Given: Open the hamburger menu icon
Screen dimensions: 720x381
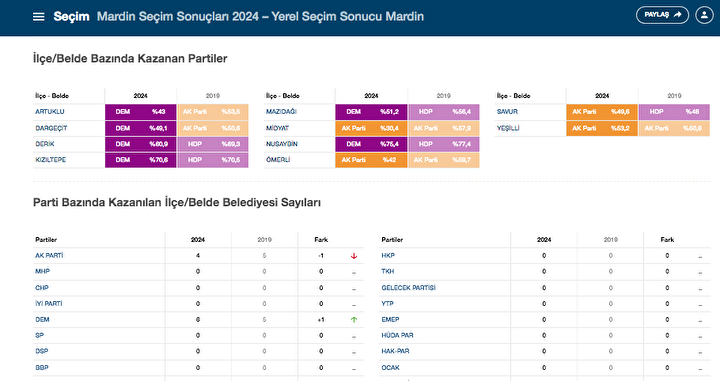Looking at the screenshot, I should click(x=39, y=17).
